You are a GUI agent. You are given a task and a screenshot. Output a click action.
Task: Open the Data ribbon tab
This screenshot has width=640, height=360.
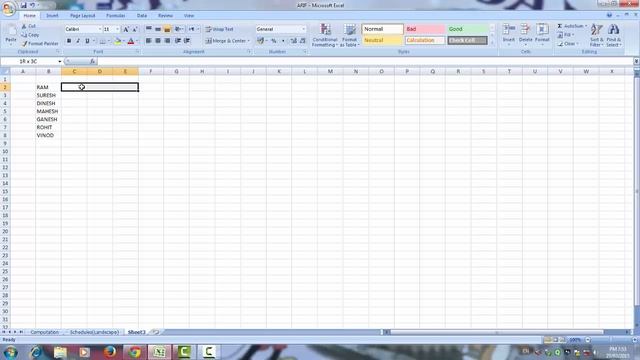pyautogui.click(x=142, y=16)
